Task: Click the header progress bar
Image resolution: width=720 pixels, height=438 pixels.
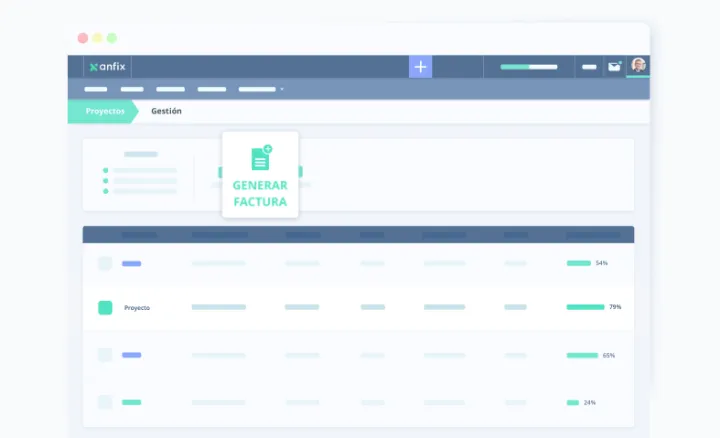Action: click(x=529, y=67)
